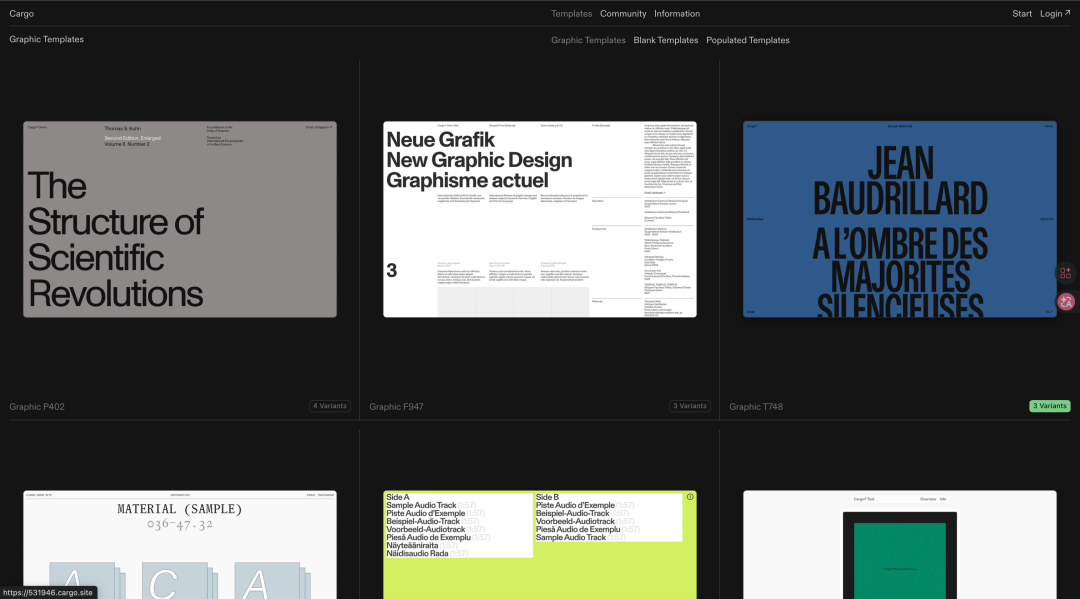Select the Graphic T748 label
Viewport: 1080px width, 599px height.
(x=756, y=407)
